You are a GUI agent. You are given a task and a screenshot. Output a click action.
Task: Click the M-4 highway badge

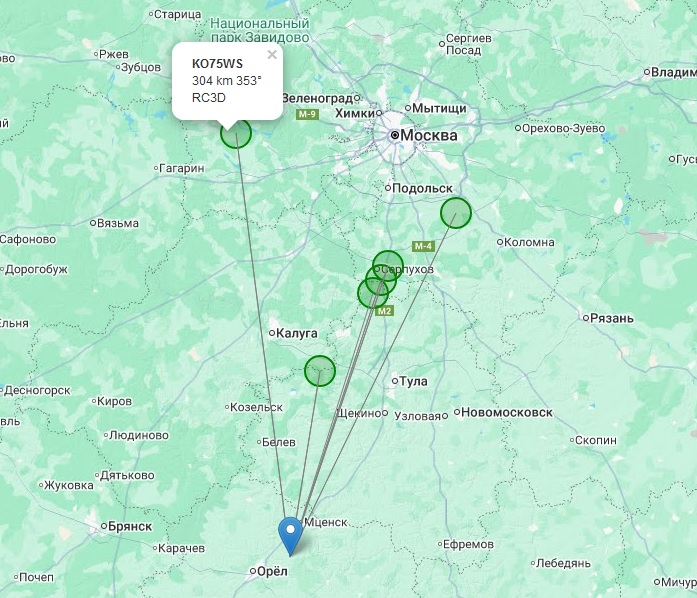click(x=423, y=246)
